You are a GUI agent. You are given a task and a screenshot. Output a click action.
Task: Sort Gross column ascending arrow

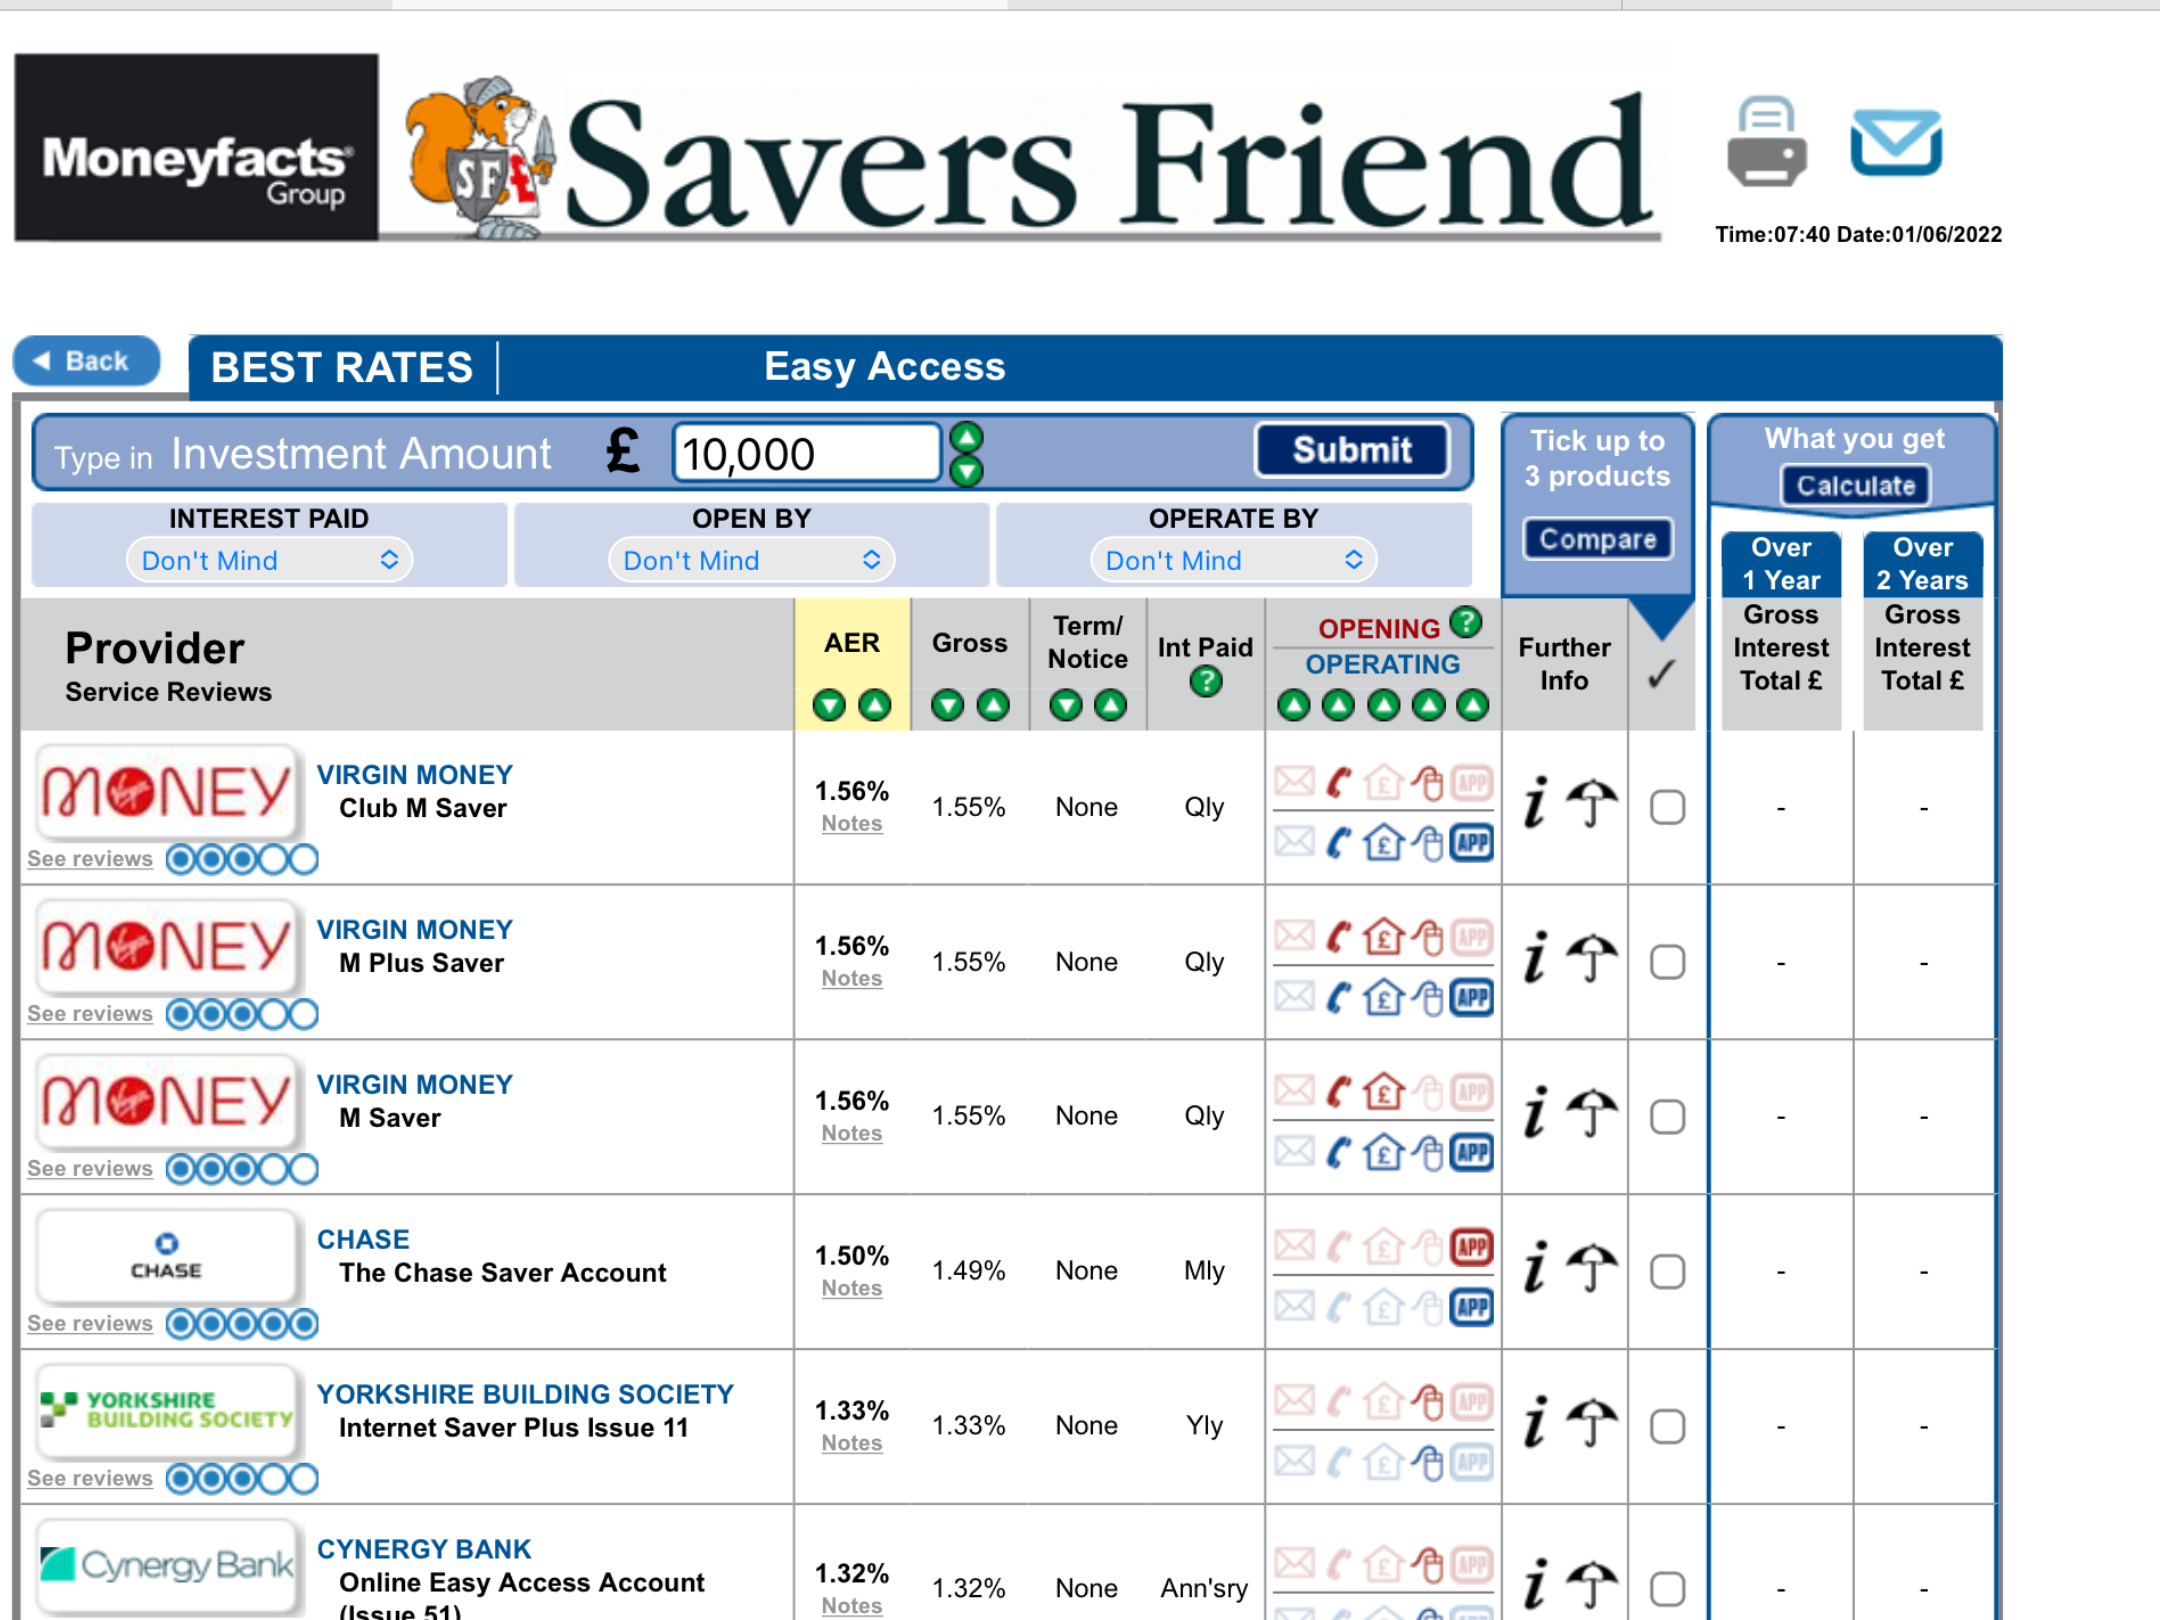pos(993,705)
